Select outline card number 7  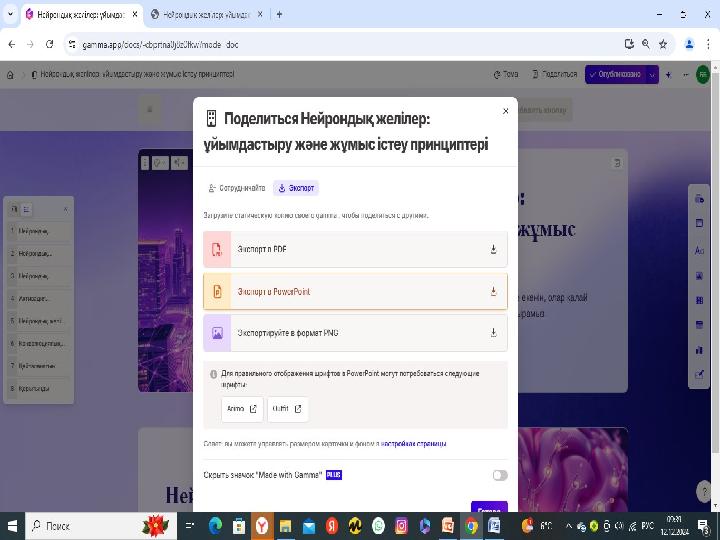pos(39,366)
